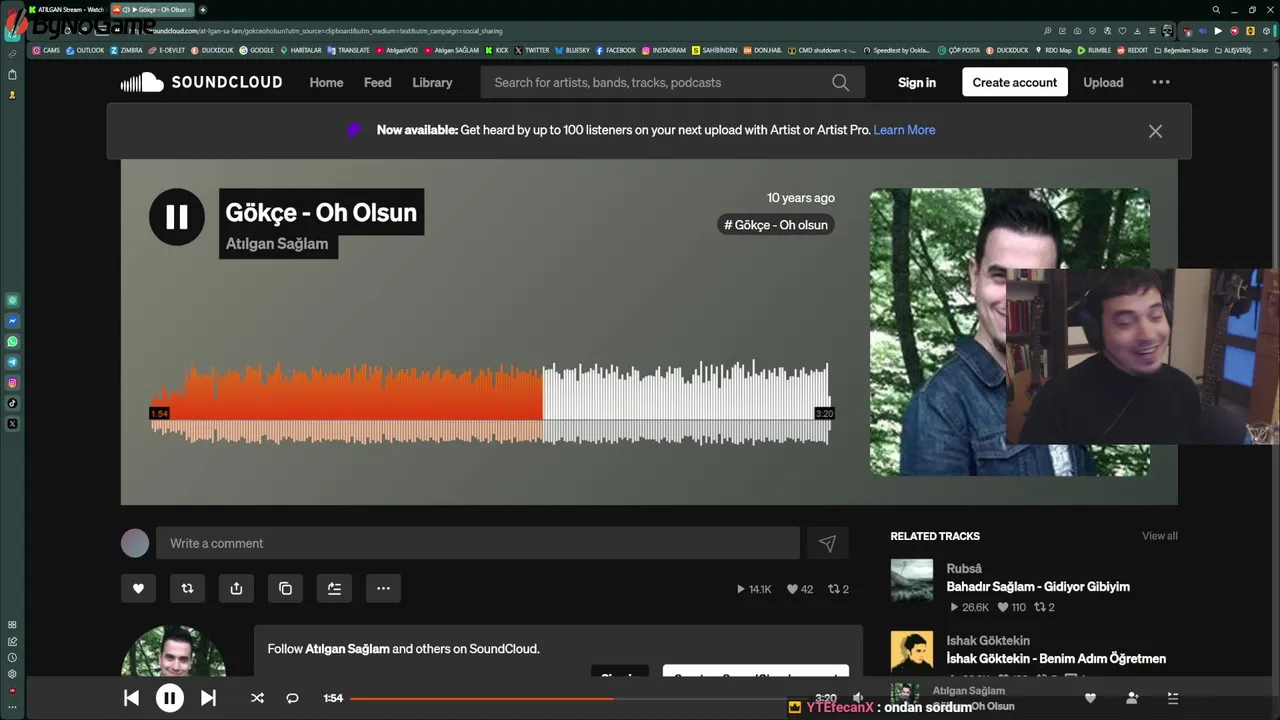1280x720 pixels.
Task: Repost the track using the repost icon
Action: click(187, 589)
